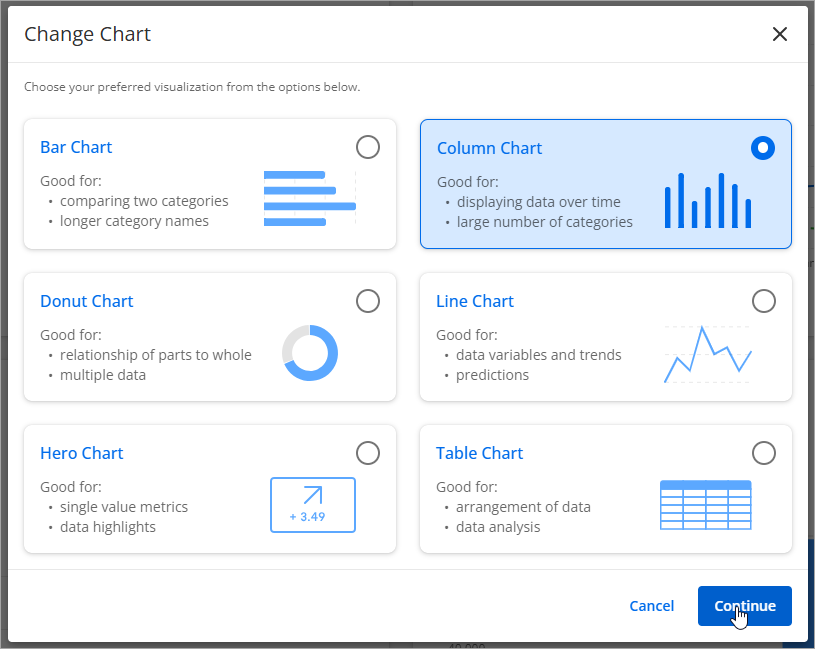Select the Column Chart radio button
815x649 pixels.
[763, 148]
